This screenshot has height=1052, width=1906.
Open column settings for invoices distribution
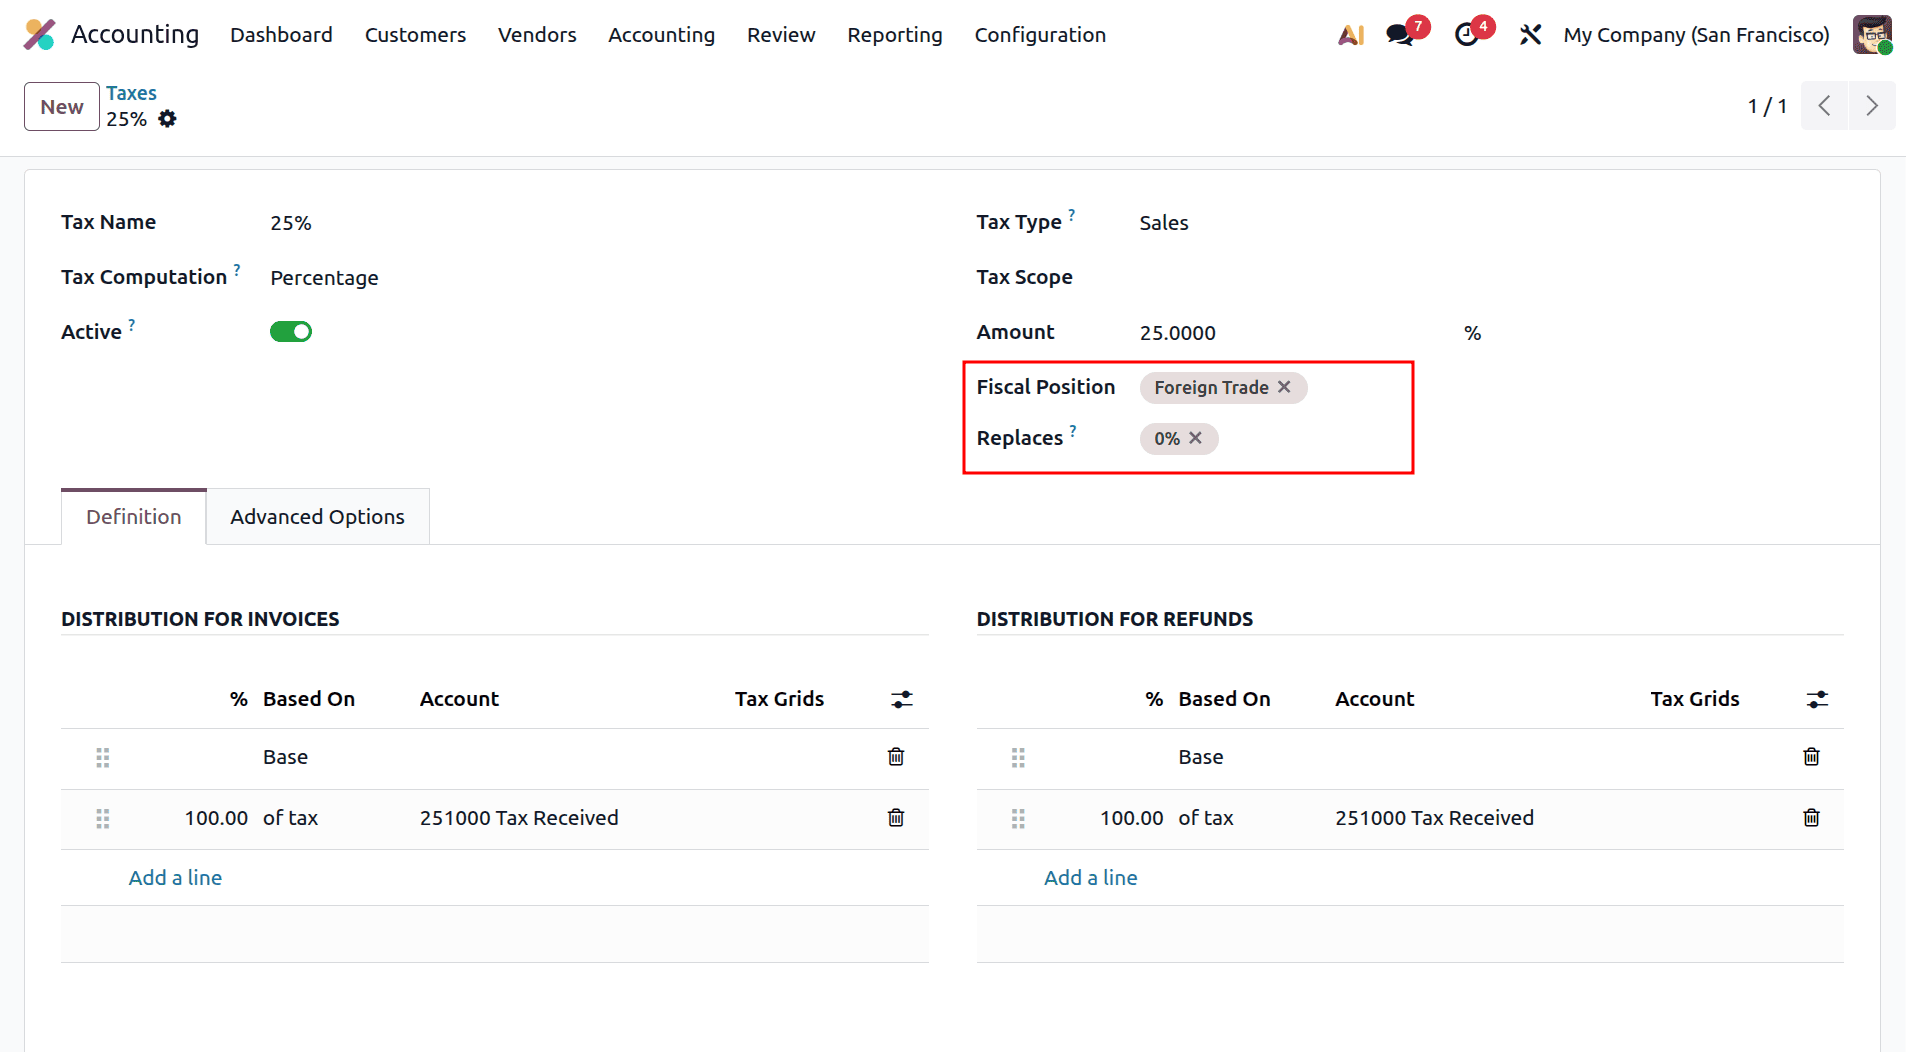[x=902, y=699]
